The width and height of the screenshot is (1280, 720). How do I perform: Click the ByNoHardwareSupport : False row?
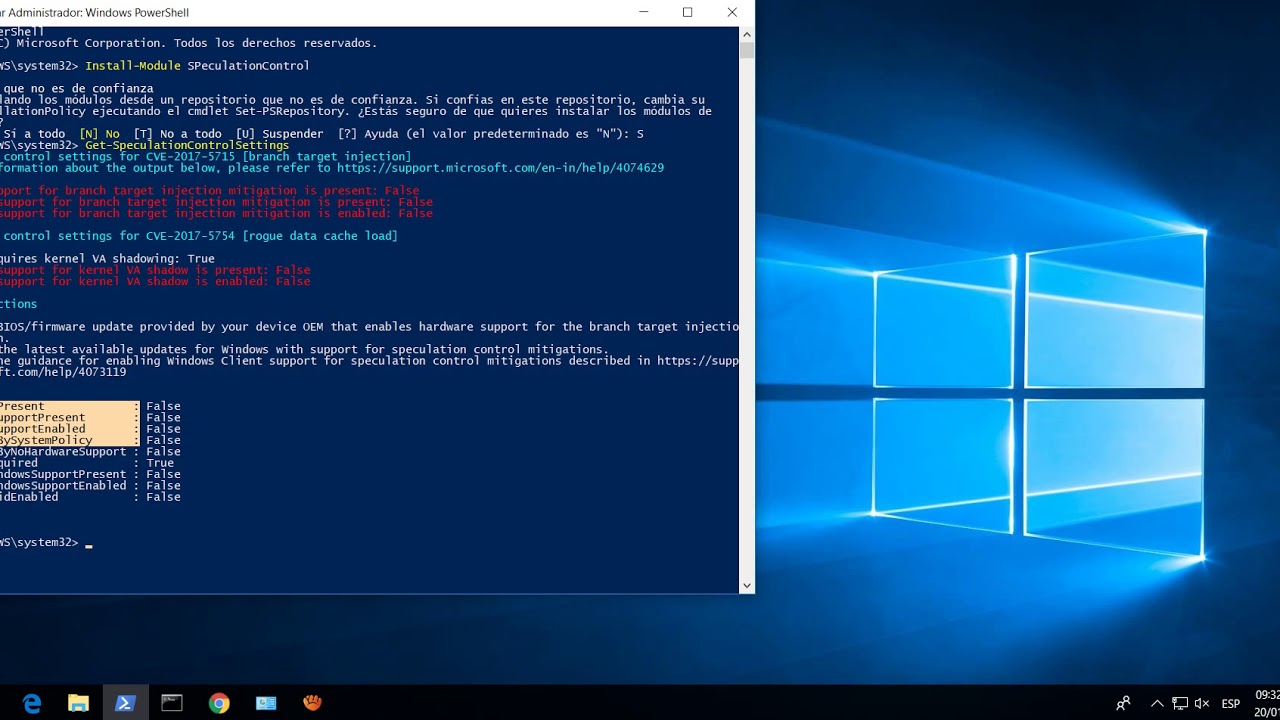click(90, 452)
